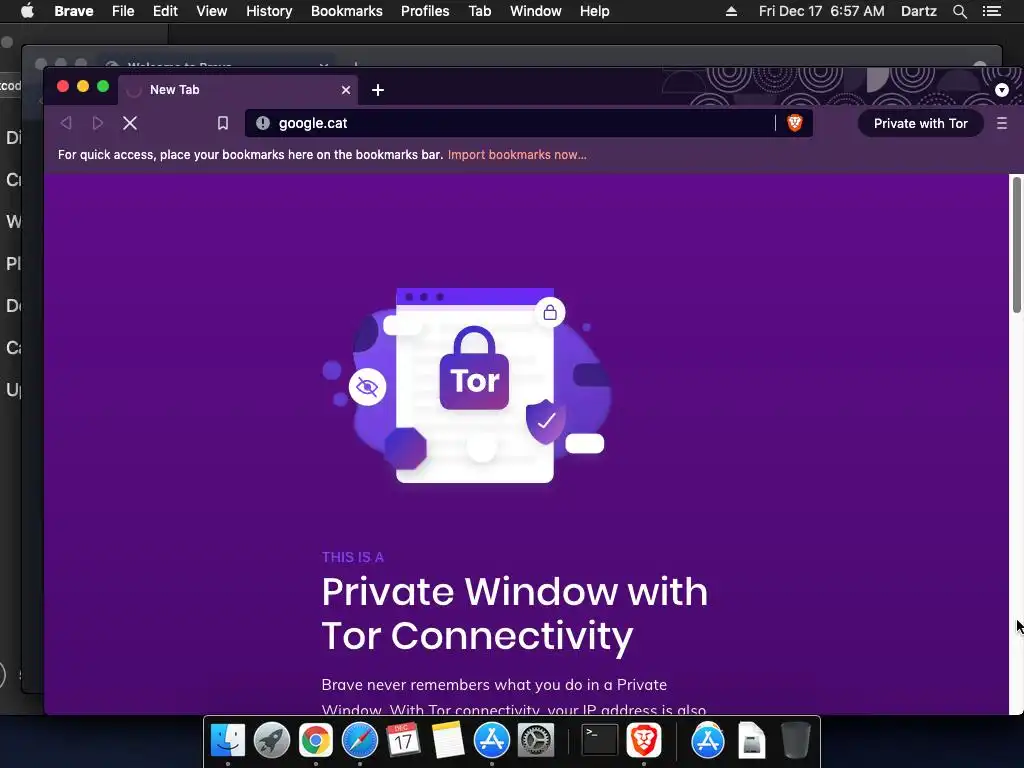Screen dimensions: 1024x768
Task: Open the Tab menu
Action: point(479,11)
